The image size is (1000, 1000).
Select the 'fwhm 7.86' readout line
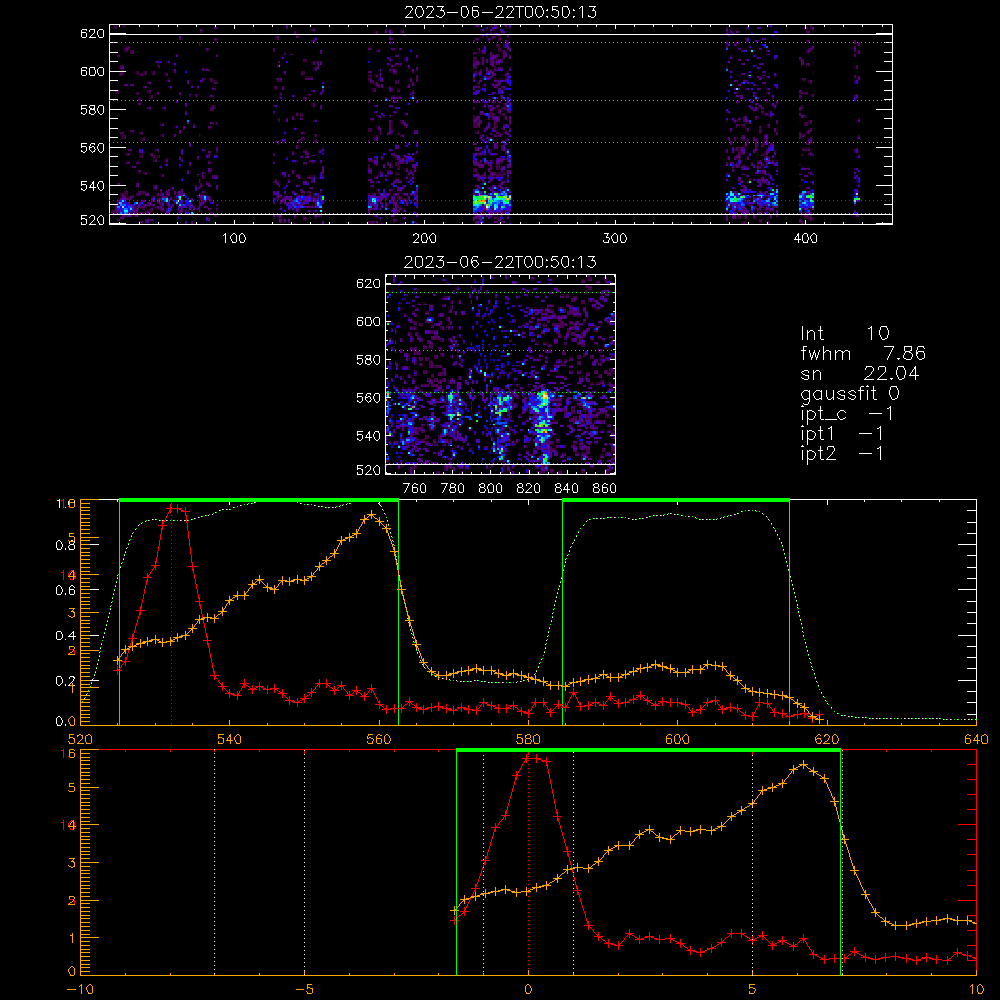tap(863, 353)
